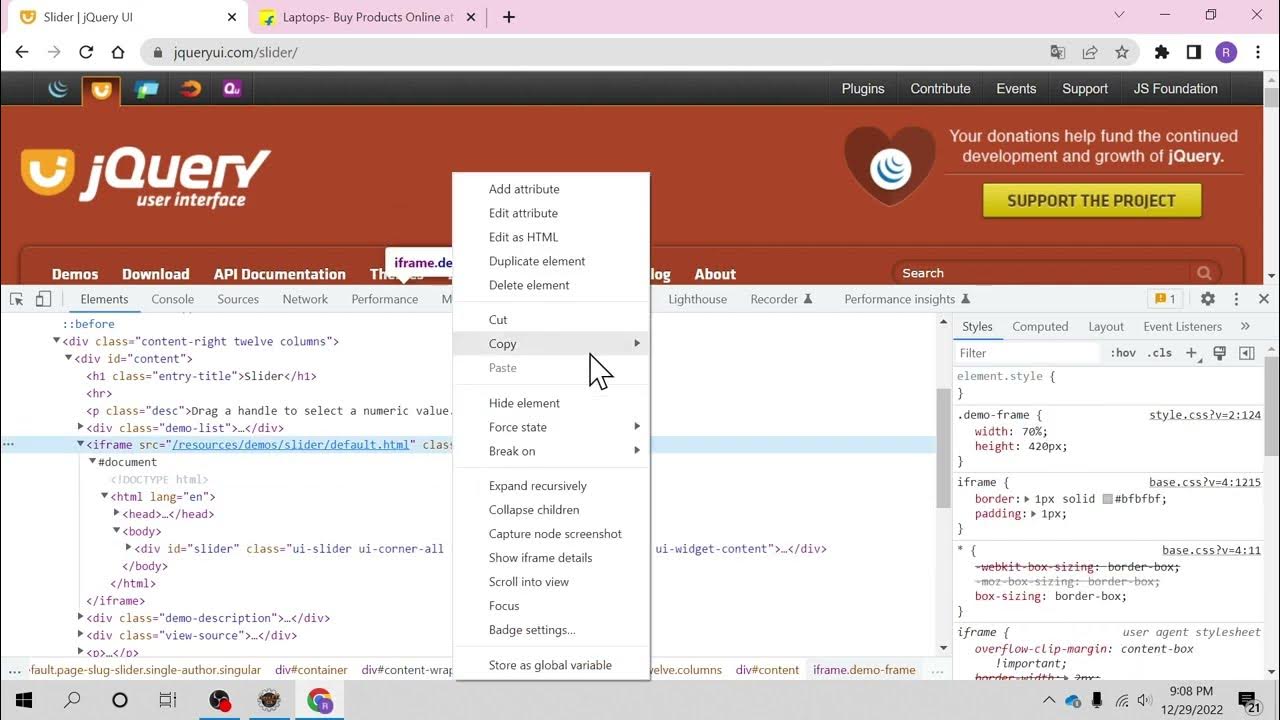Open Task View on taskbar

click(168, 700)
